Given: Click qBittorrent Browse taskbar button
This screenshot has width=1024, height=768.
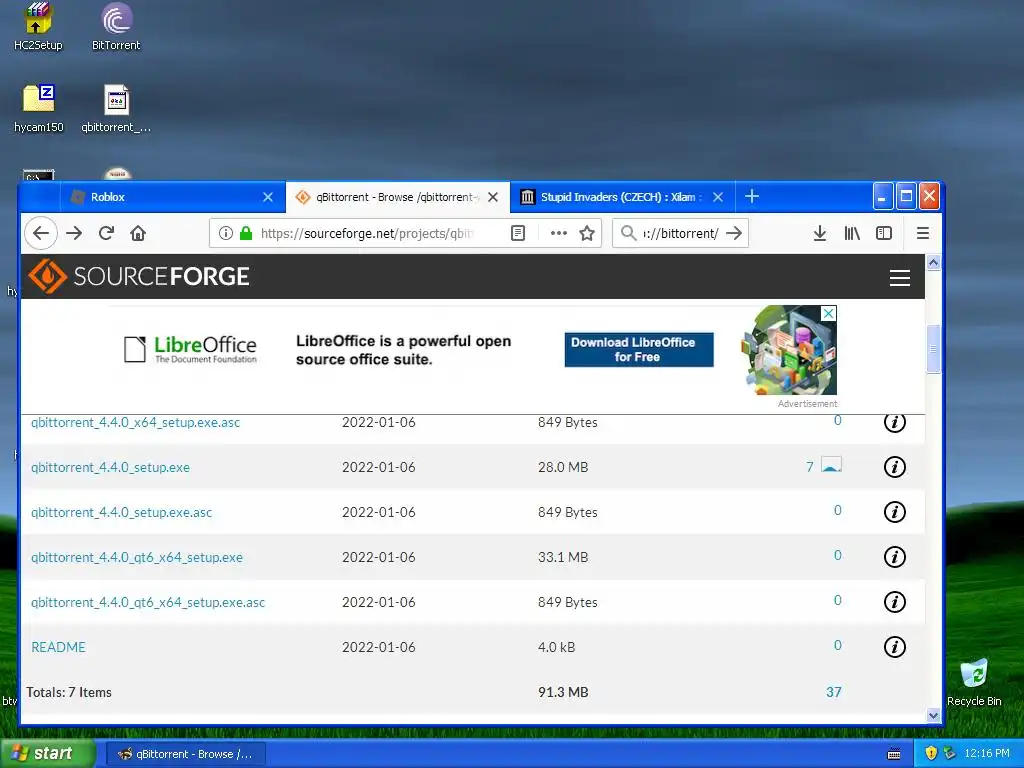Looking at the screenshot, I should pos(185,754).
